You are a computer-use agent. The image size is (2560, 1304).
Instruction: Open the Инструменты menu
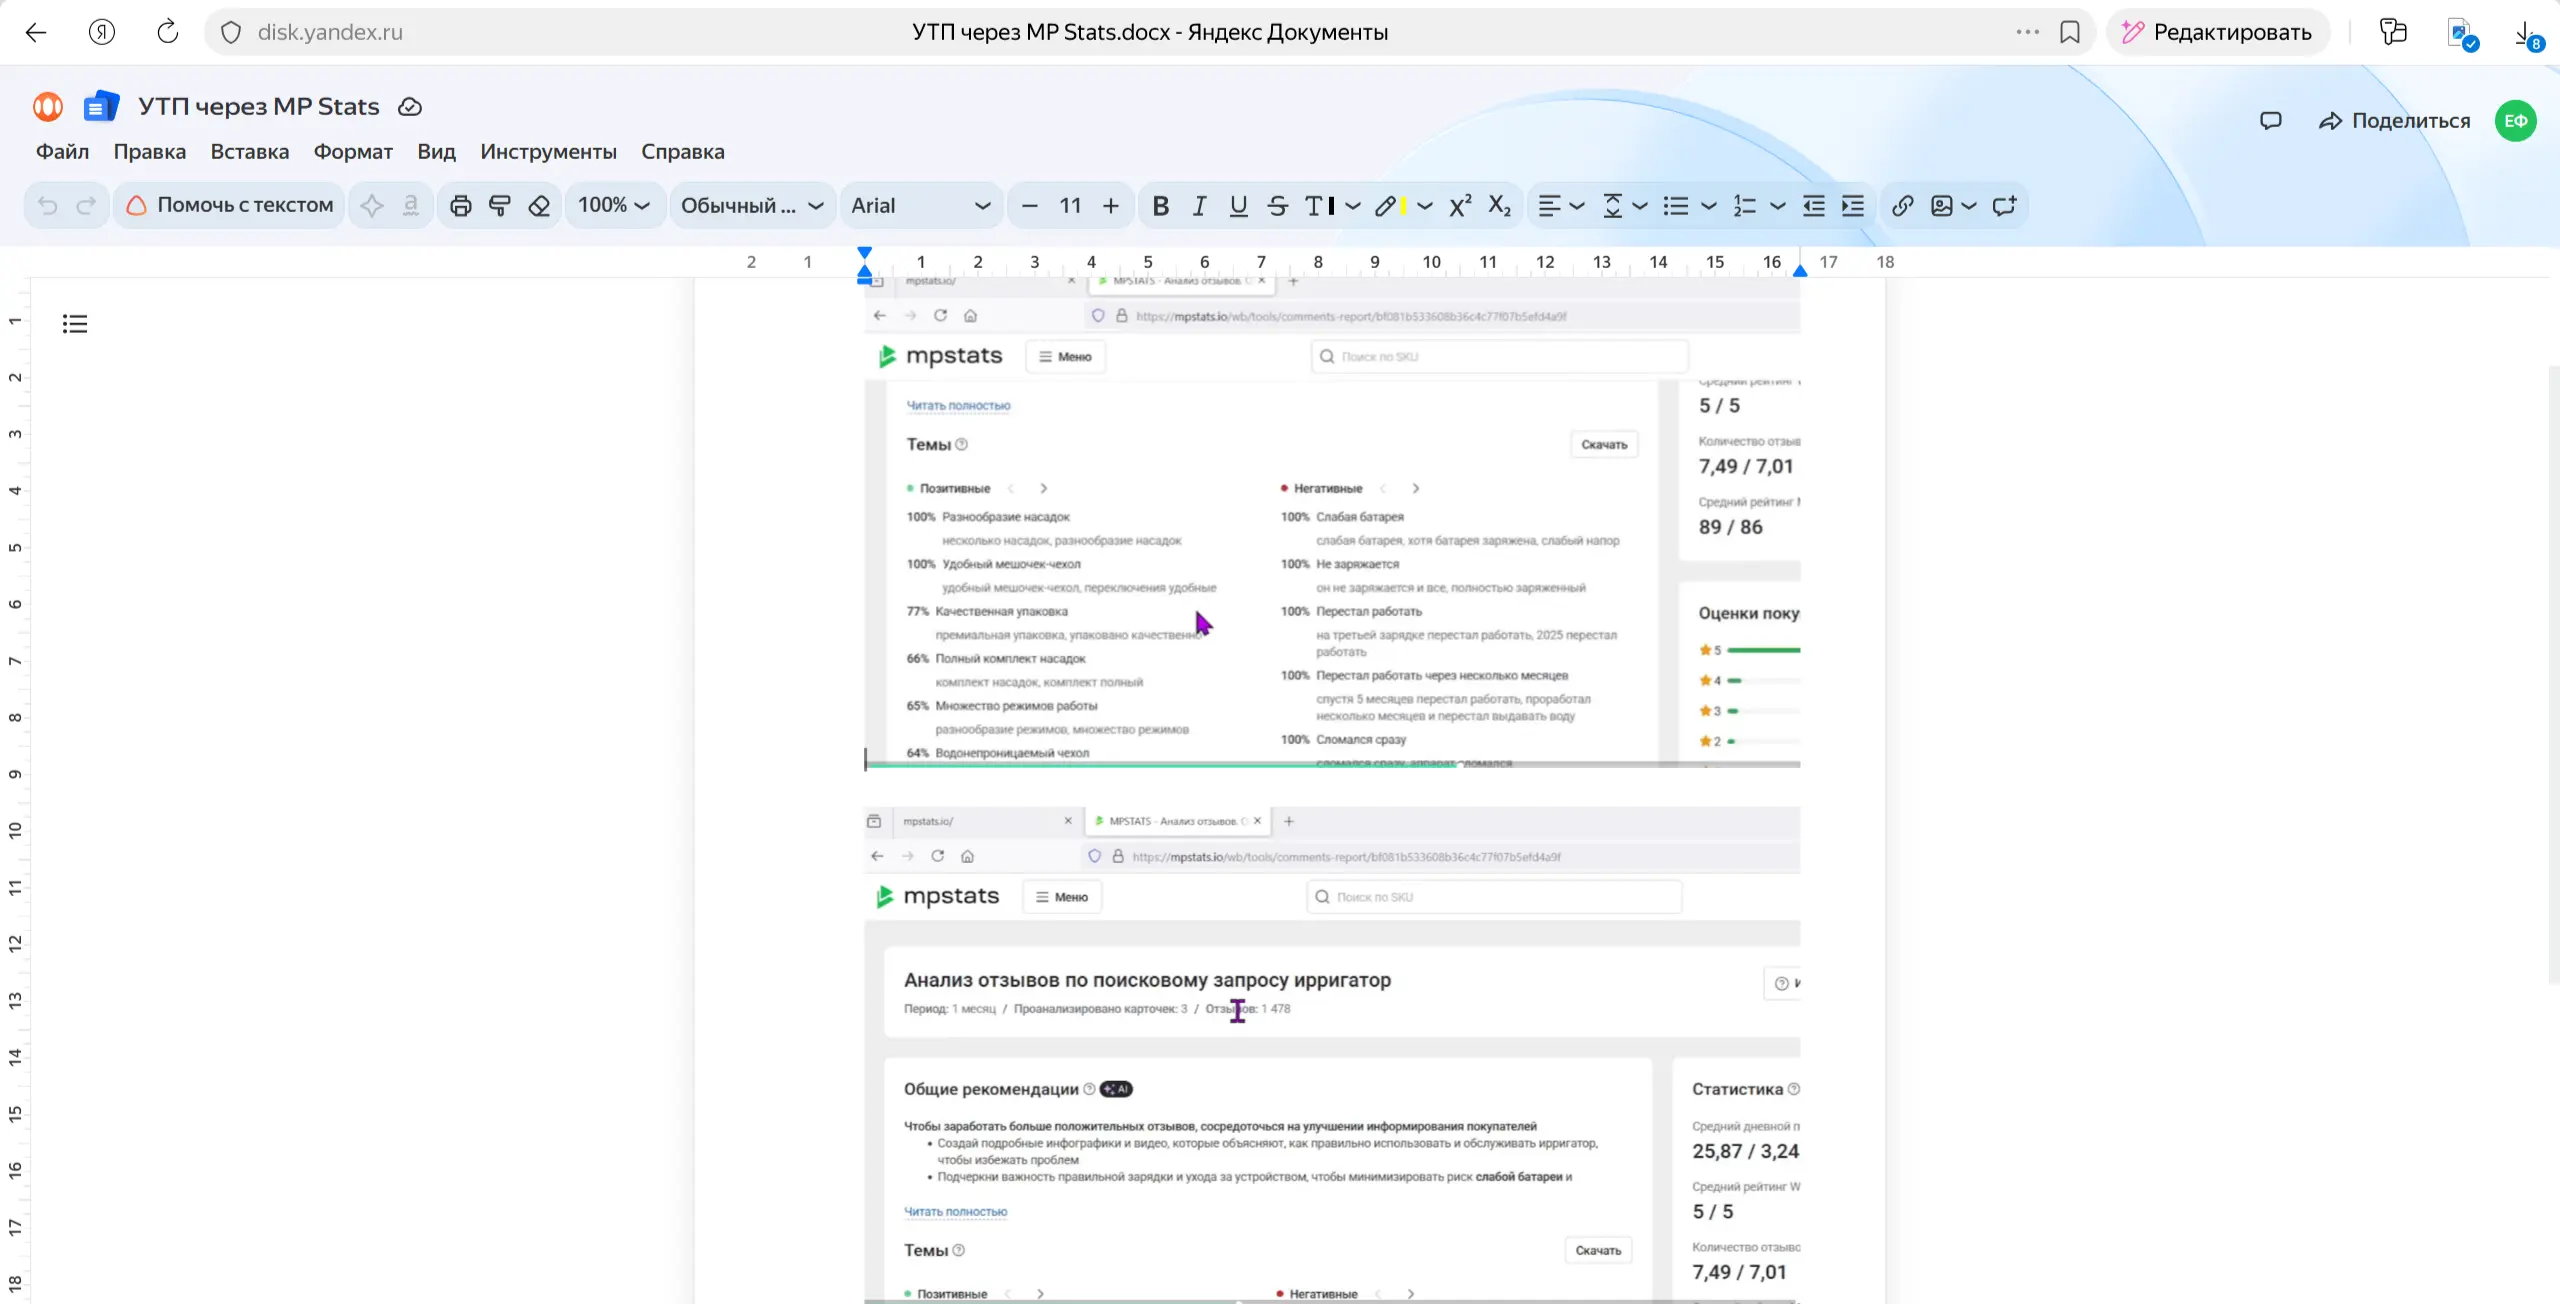548,152
